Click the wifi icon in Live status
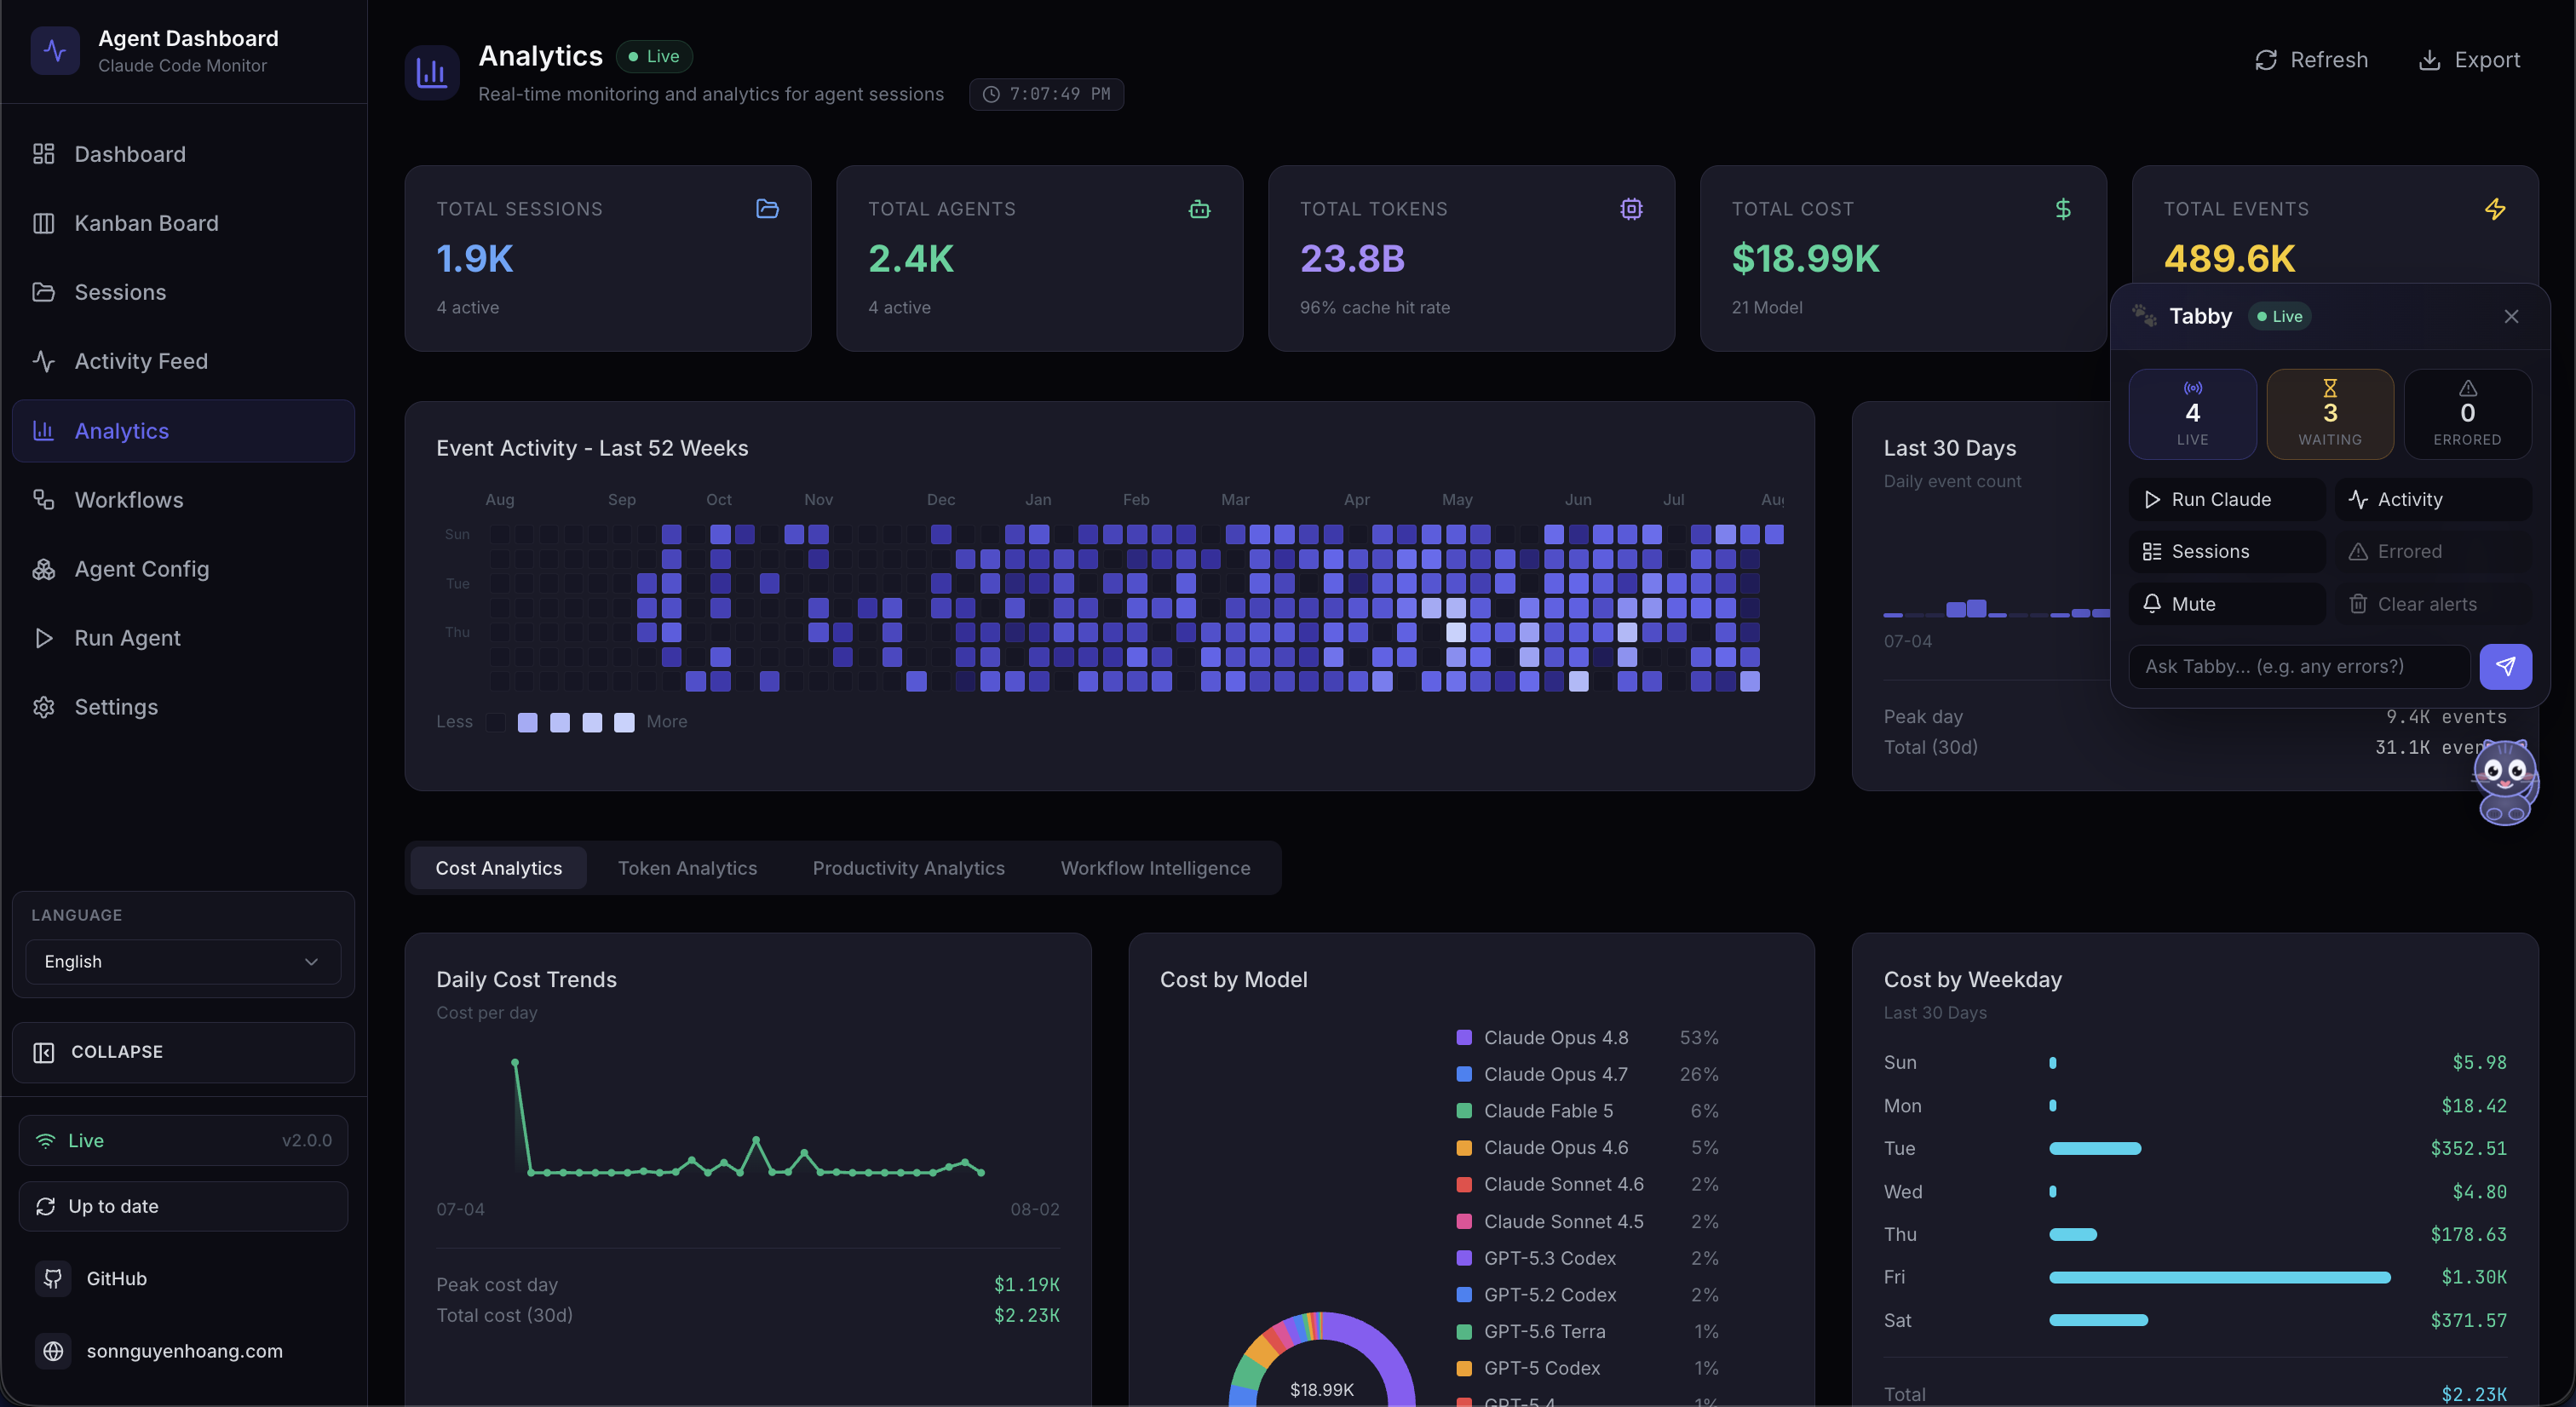This screenshot has height=1407, width=2576. (45, 1141)
